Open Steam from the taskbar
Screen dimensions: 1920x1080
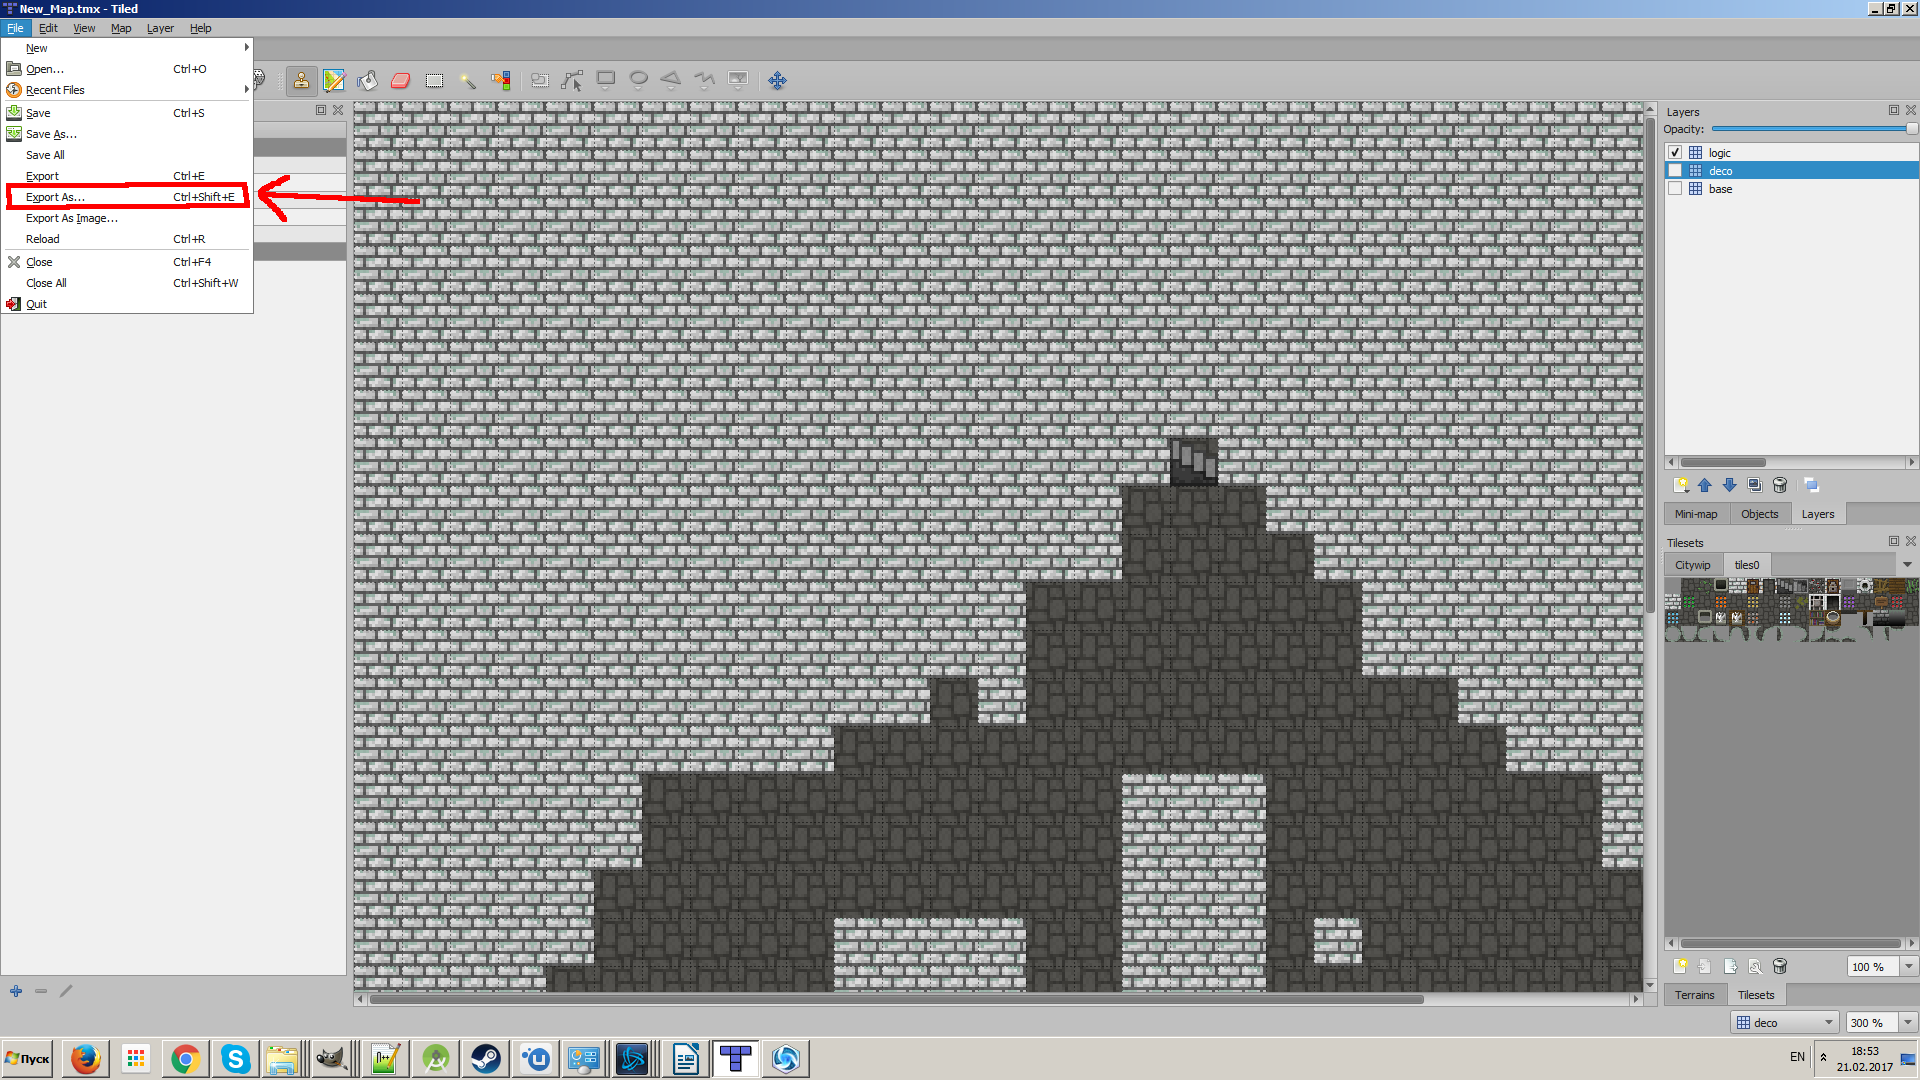point(486,1058)
